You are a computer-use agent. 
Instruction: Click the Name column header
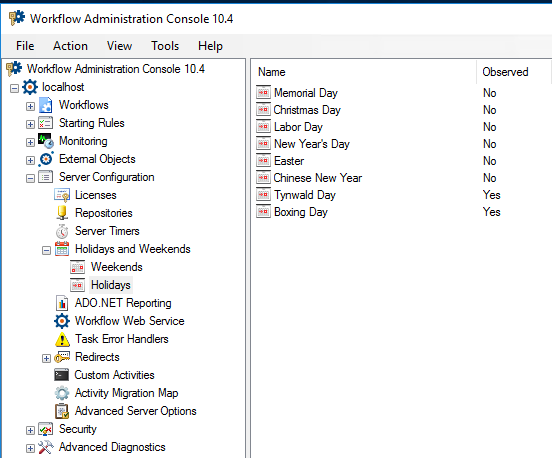pyautogui.click(x=364, y=72)
